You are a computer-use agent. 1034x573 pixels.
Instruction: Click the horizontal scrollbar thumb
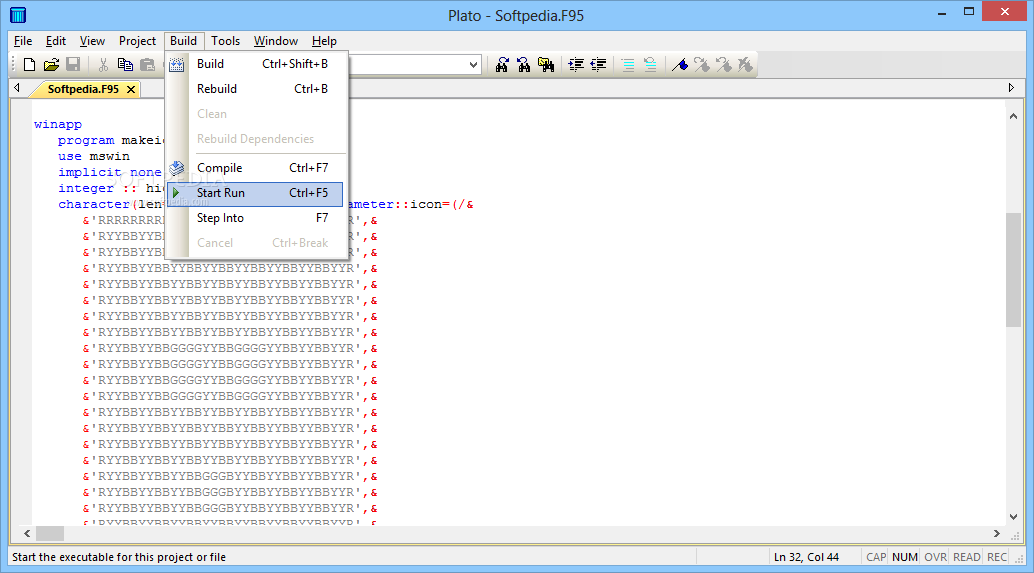49,533
